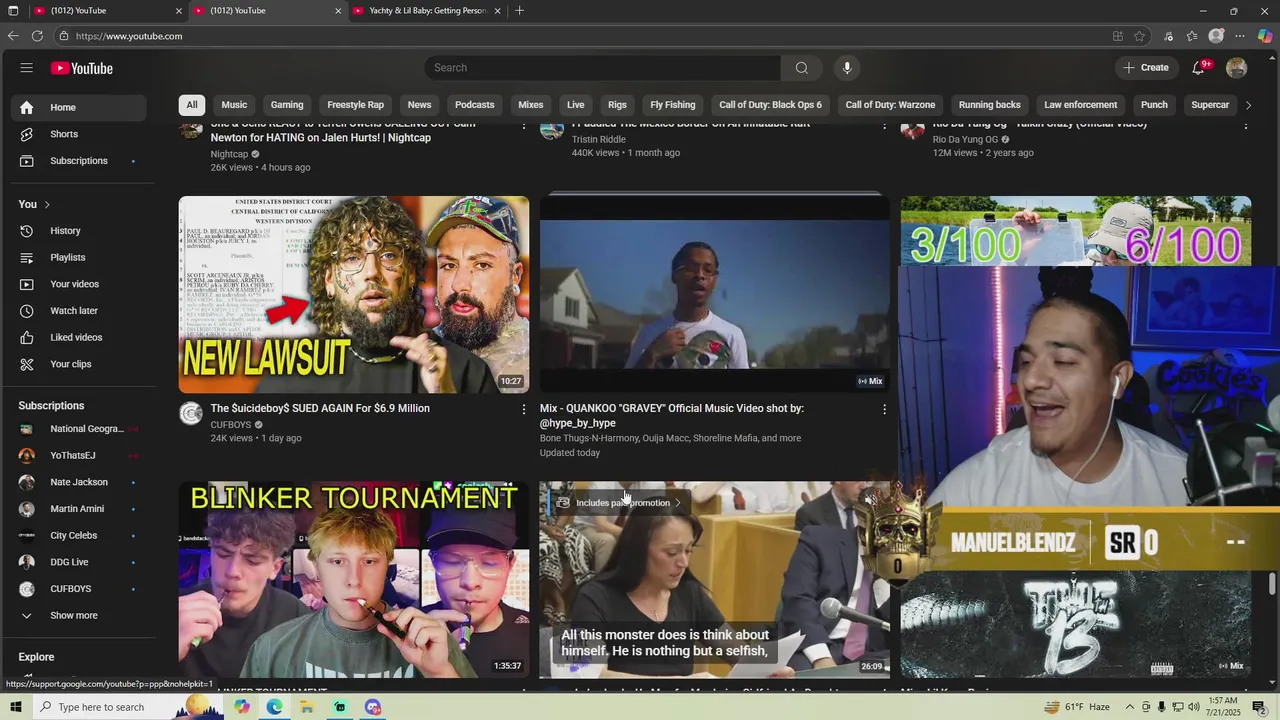Viewport: 1280px width, 720px height.
Task: Select the All filter chip
Action: 192,105
